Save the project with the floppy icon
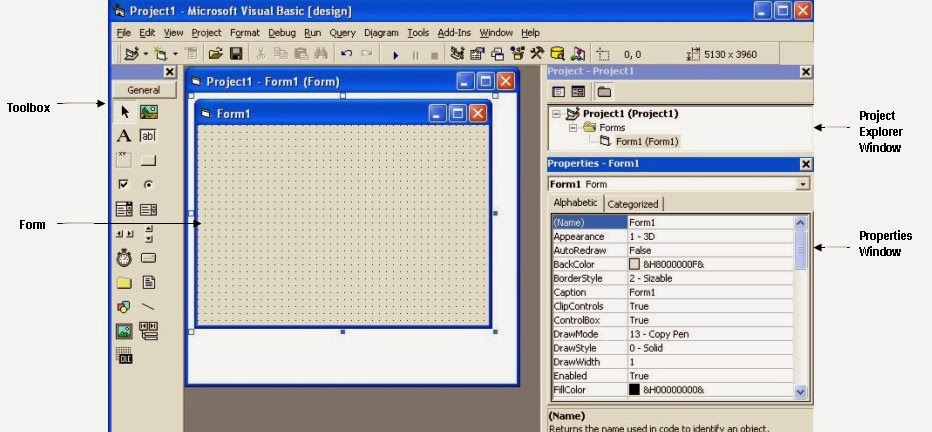The height and width of the screenshot is (432, 932). tap(236, 54)
